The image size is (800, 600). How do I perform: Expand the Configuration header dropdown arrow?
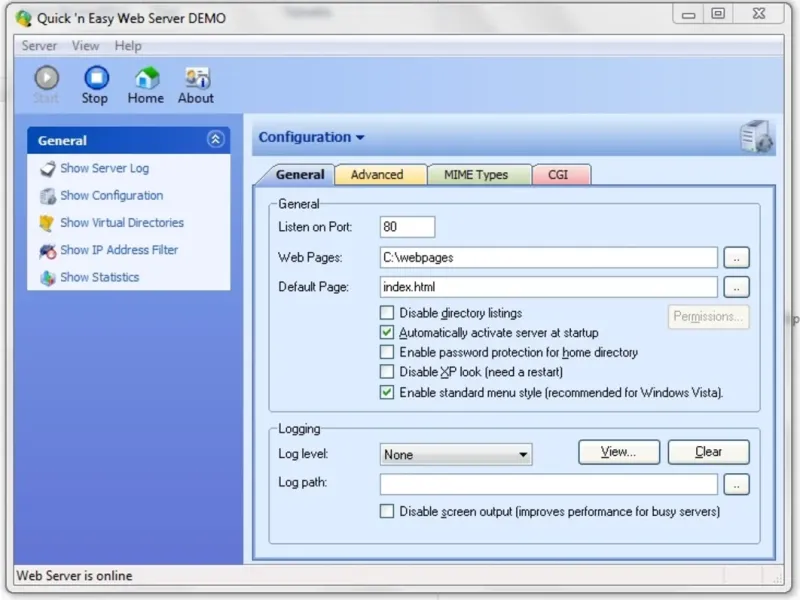click(x=360, y=137)
